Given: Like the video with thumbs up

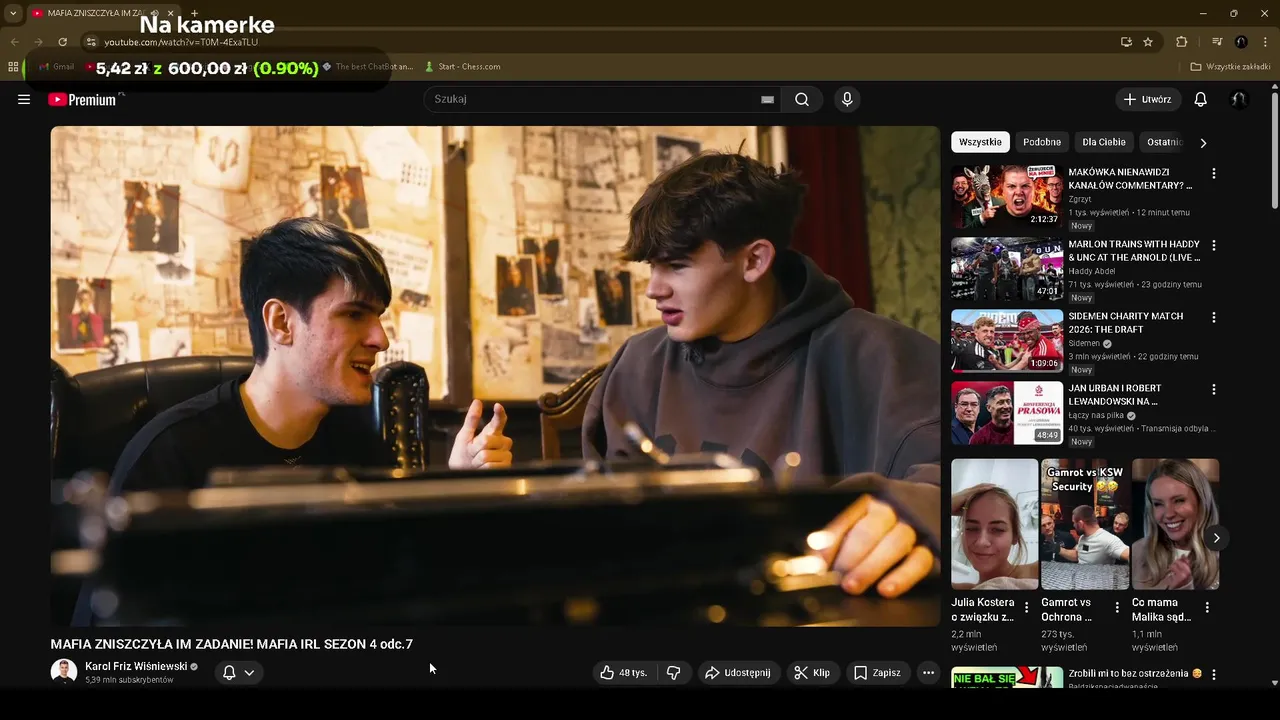Looking at the screenshot, I should pyautogui.click(x=624, y=673).
